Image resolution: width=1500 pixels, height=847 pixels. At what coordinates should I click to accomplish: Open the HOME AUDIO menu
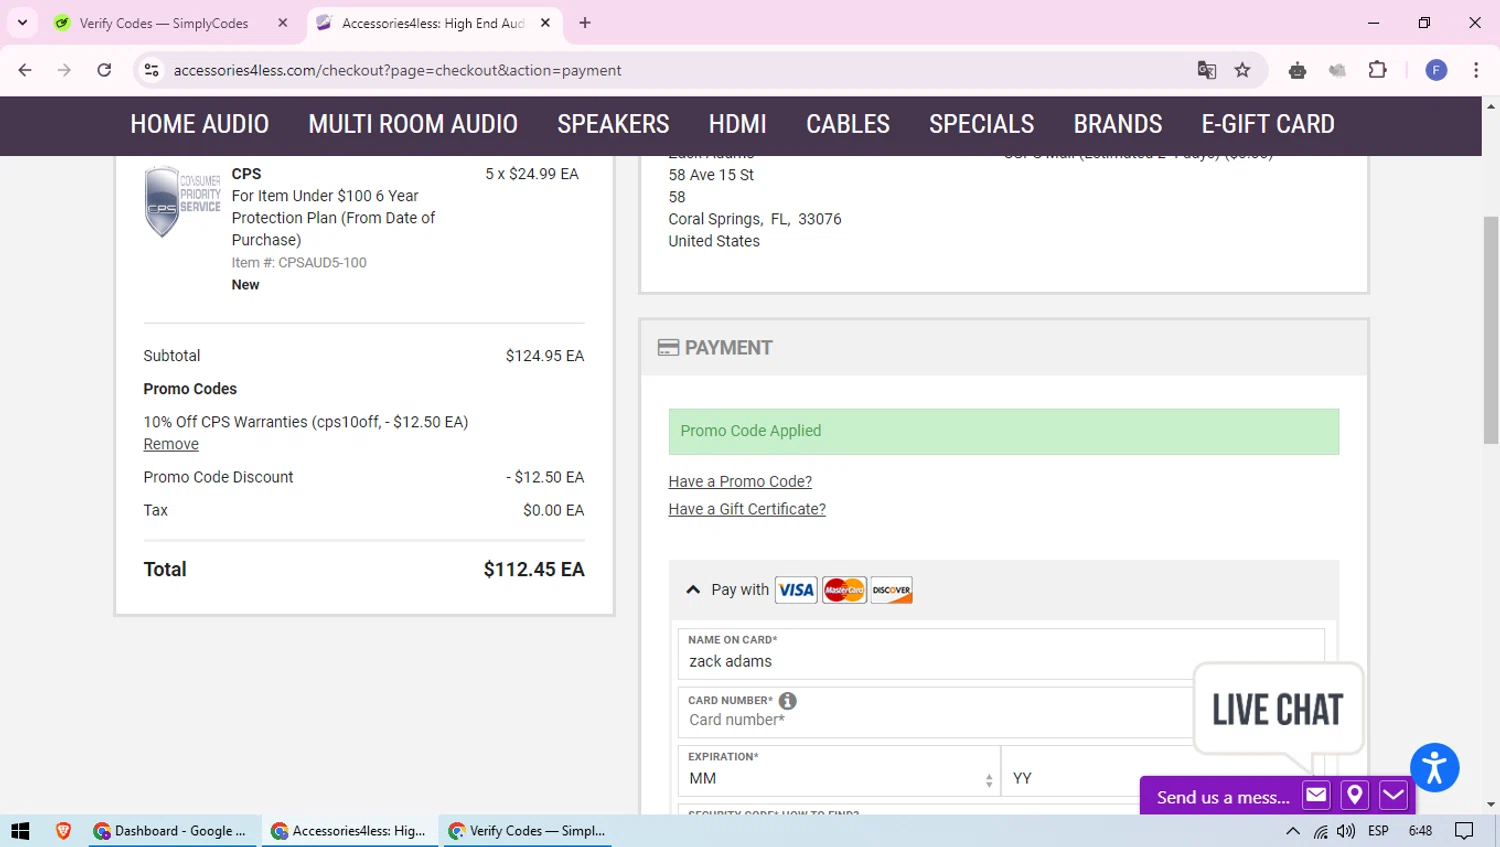(200, 124)
